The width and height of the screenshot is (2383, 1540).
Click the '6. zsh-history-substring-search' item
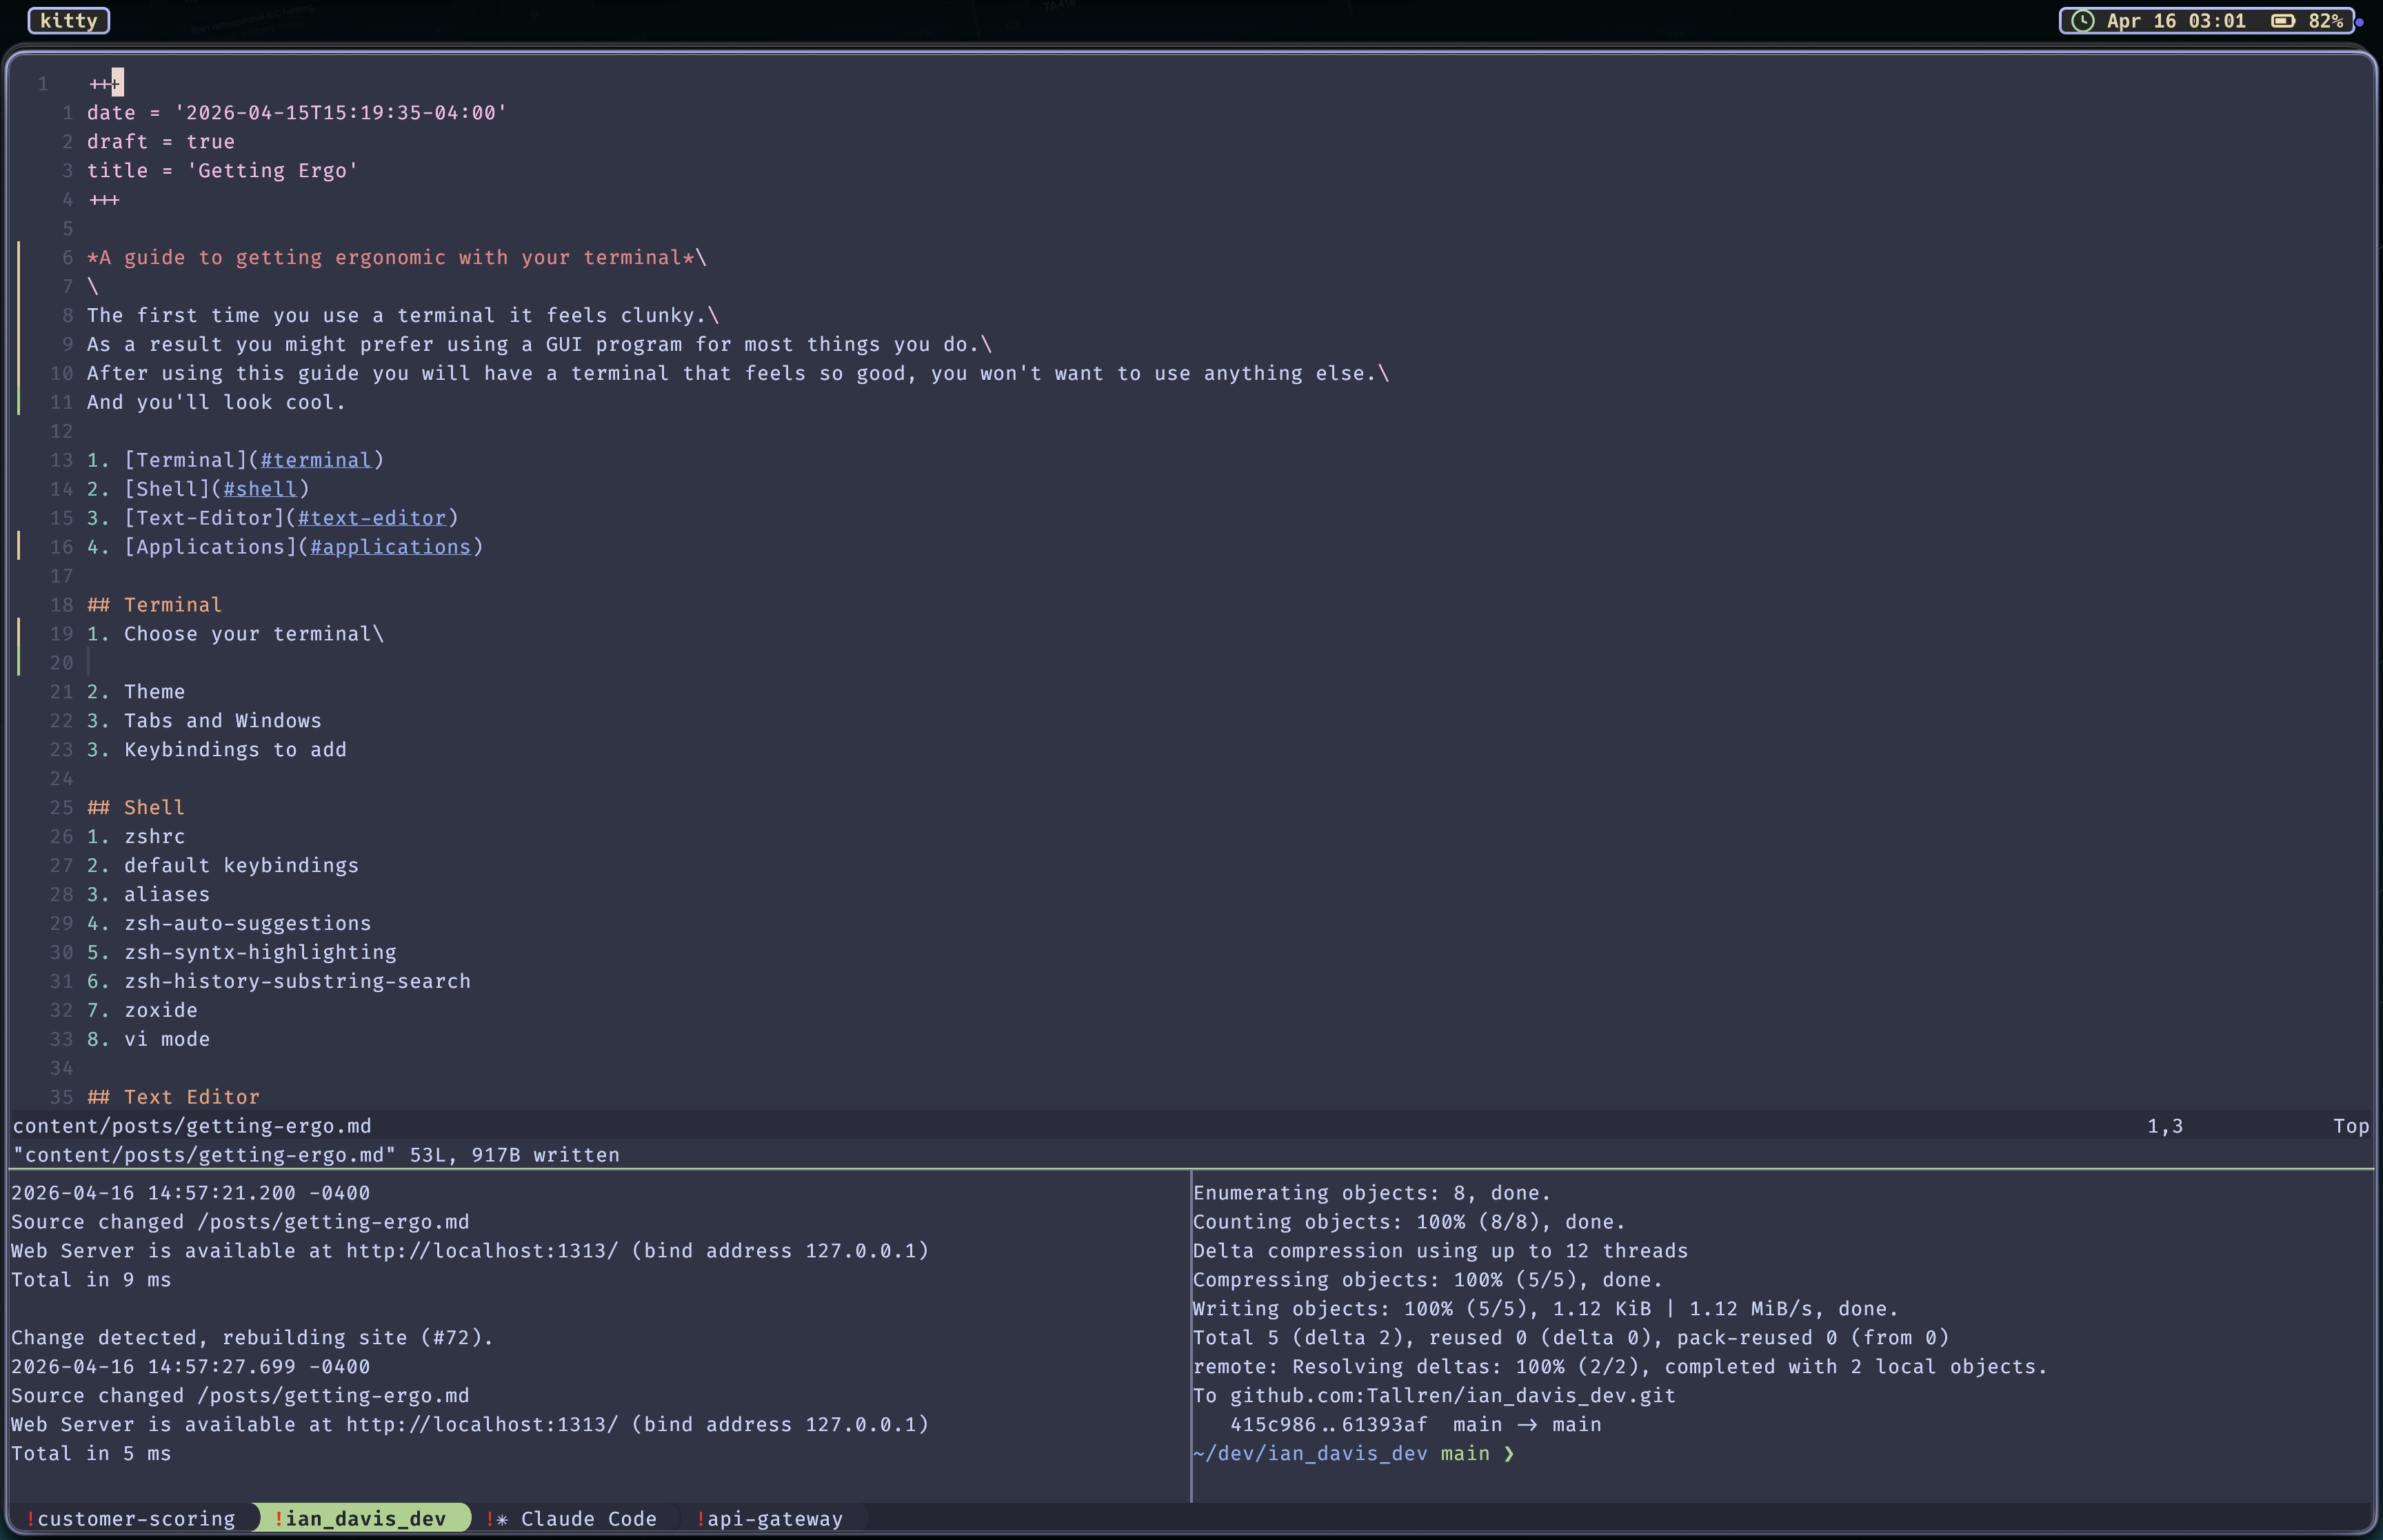(279, 982)
